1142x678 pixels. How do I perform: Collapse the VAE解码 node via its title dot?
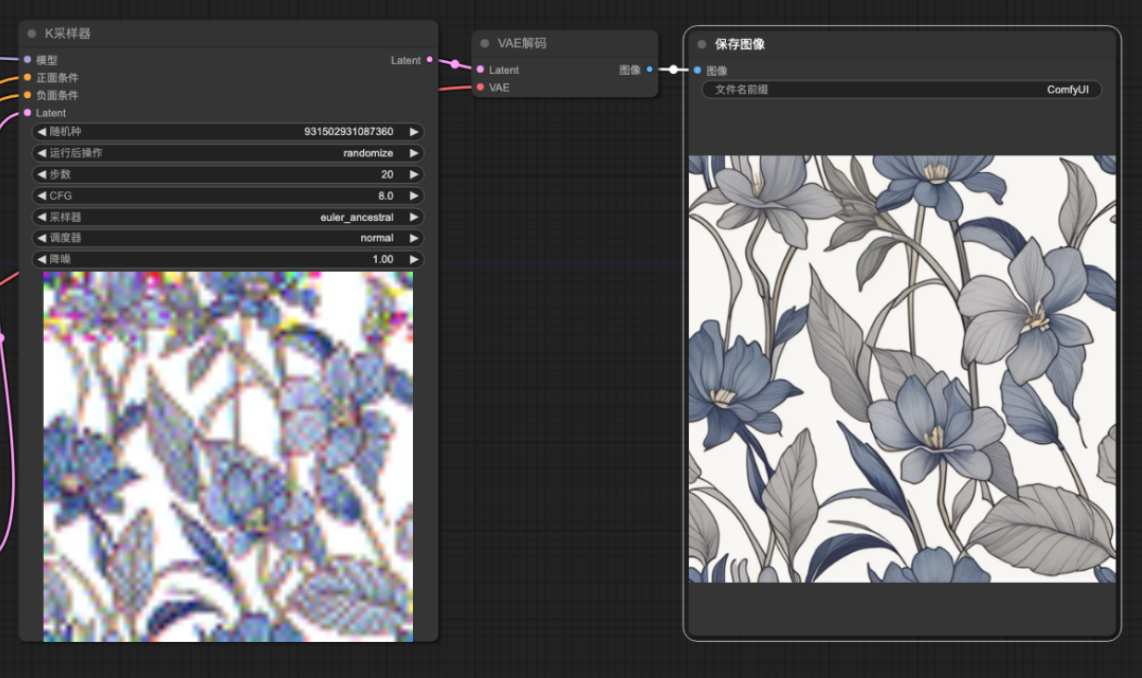tap(484, 44)
